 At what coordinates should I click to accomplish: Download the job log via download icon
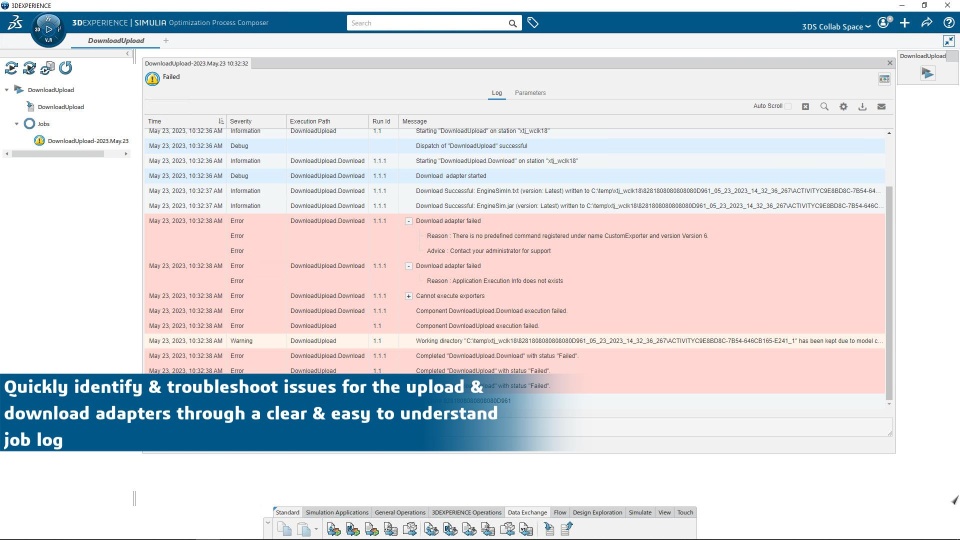click(x=862, y=107)
